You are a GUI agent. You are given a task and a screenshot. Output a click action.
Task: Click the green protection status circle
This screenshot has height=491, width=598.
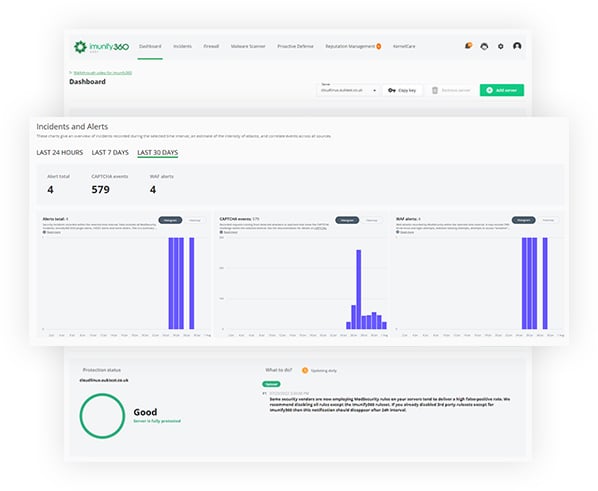point(102,416)
